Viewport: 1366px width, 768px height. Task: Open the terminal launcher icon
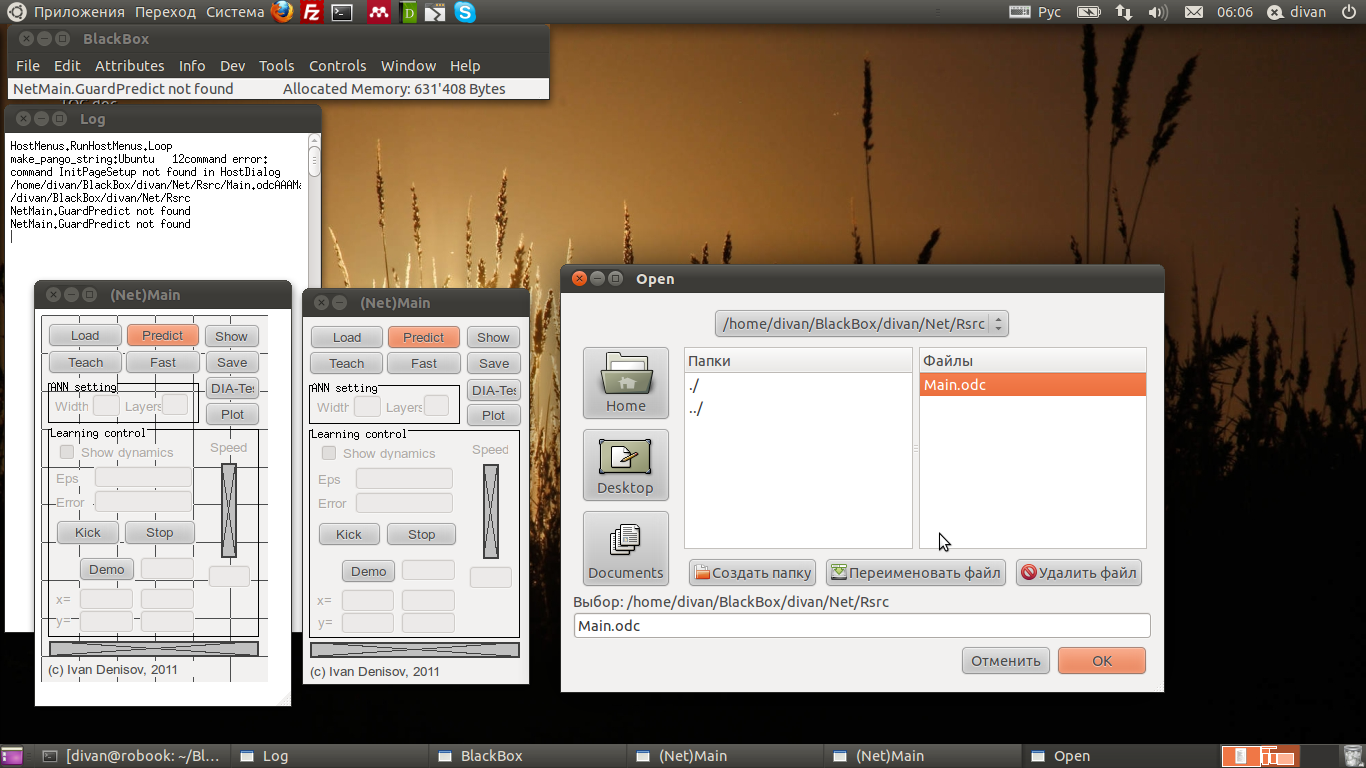[x=343, y=12]
